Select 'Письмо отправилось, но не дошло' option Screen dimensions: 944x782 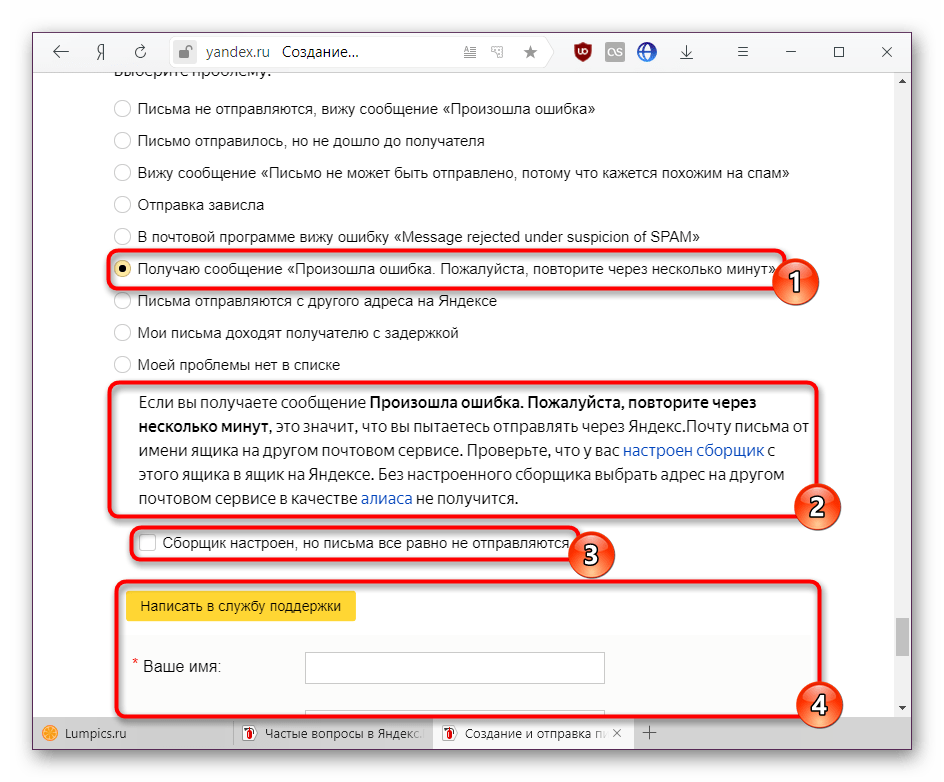pos(122,141)
